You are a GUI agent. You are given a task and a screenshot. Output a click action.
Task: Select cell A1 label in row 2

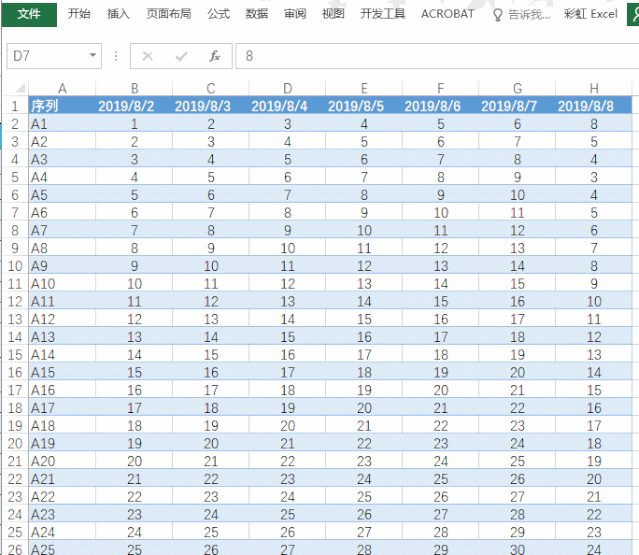[62, 124]
